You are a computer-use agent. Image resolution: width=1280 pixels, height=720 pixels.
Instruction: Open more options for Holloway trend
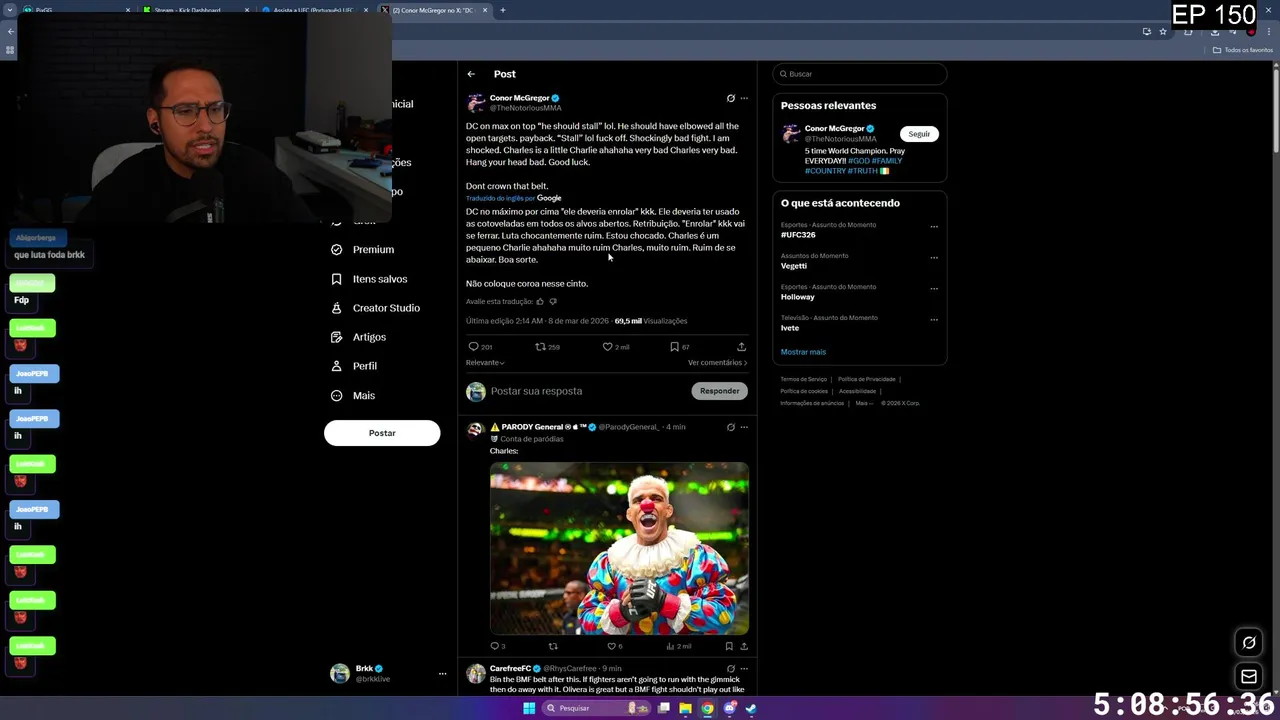[x=934, y=289]
